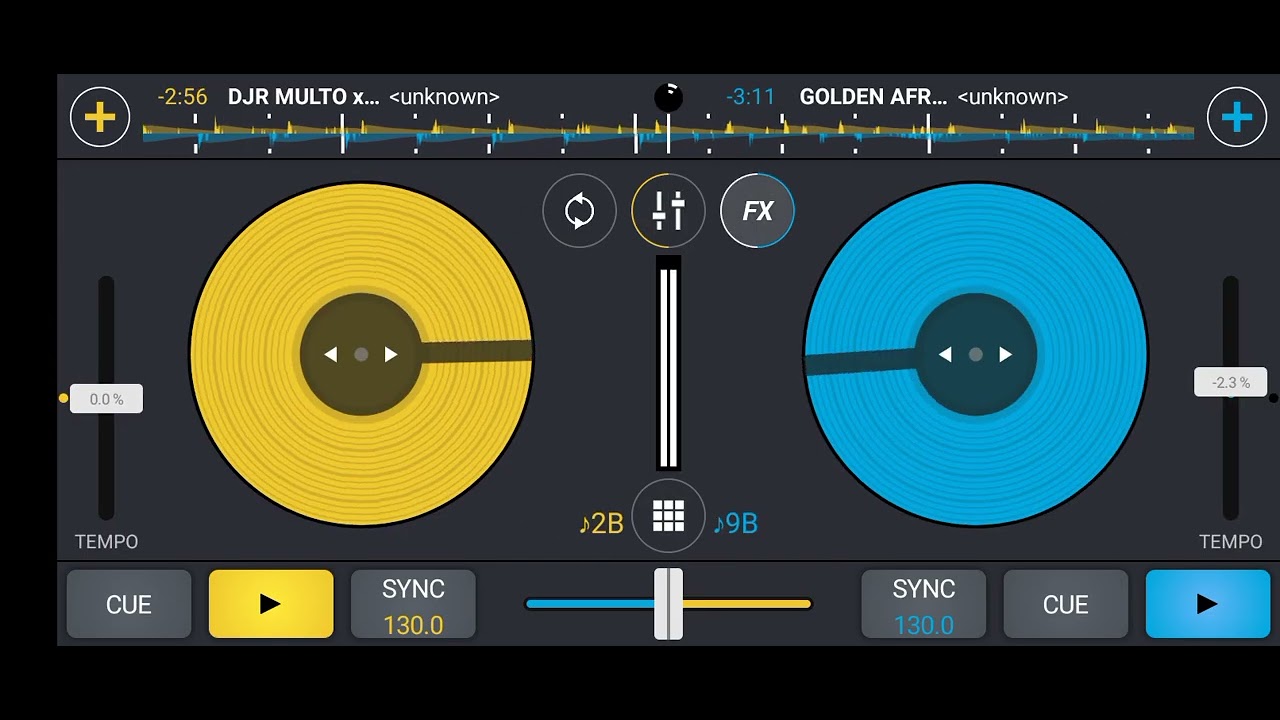Play the yellow left deck

coord(271,604)
